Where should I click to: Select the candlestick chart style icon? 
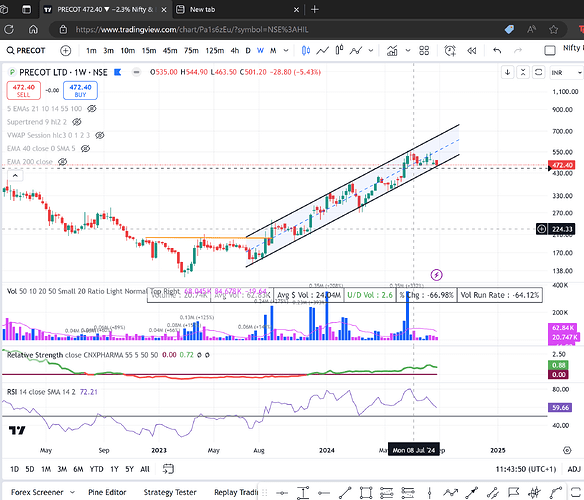[306, 50]
